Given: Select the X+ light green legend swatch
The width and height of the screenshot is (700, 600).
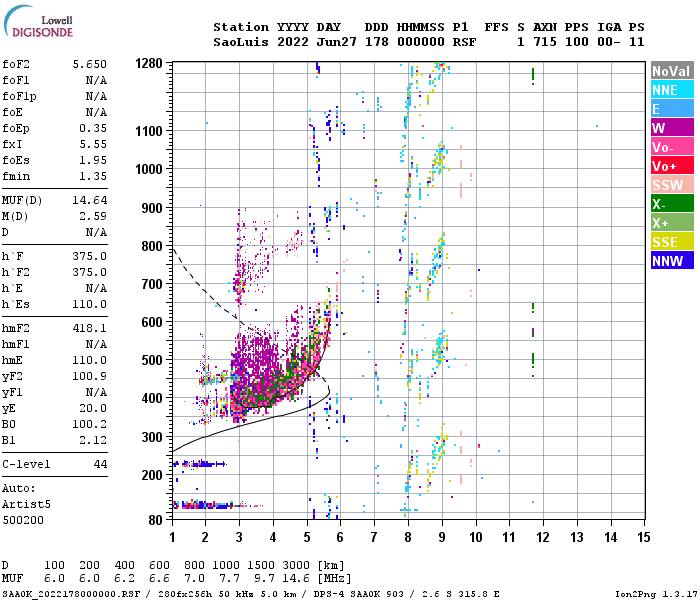Looking at the screenshot, I should point(672,223).
